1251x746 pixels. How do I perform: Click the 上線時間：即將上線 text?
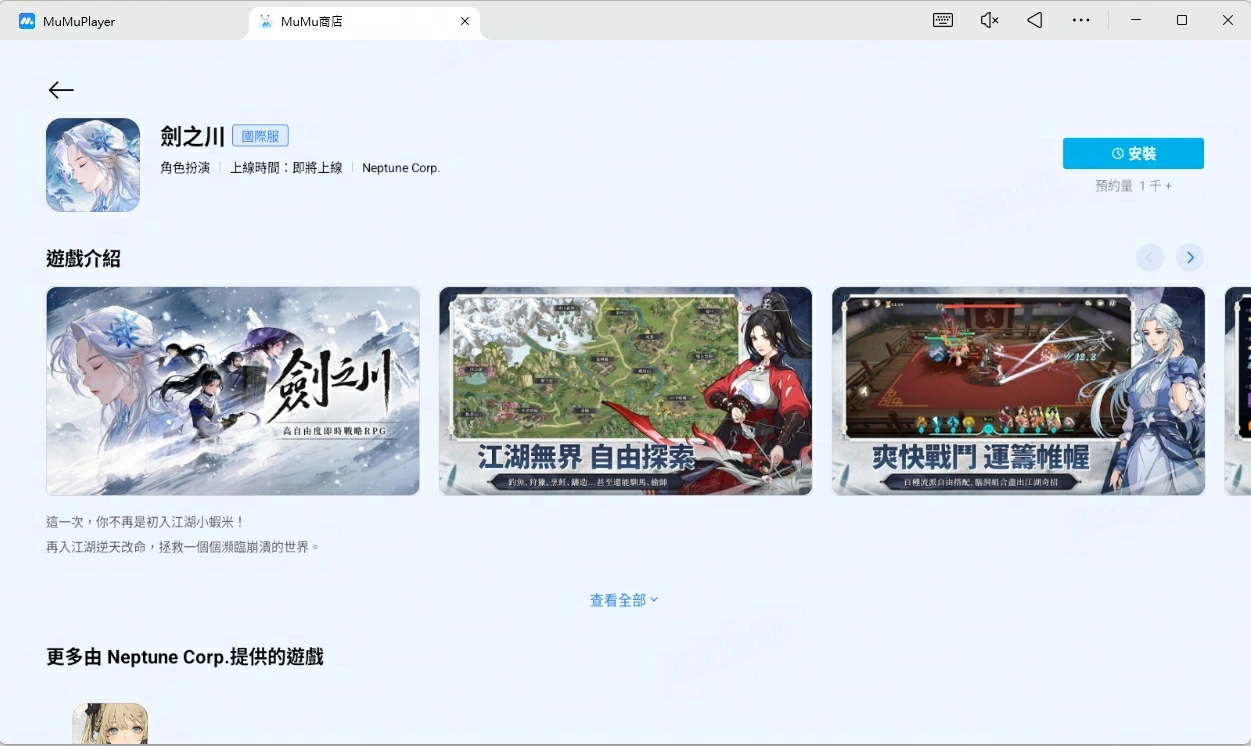pyautogui.click(x=286, y=168)
